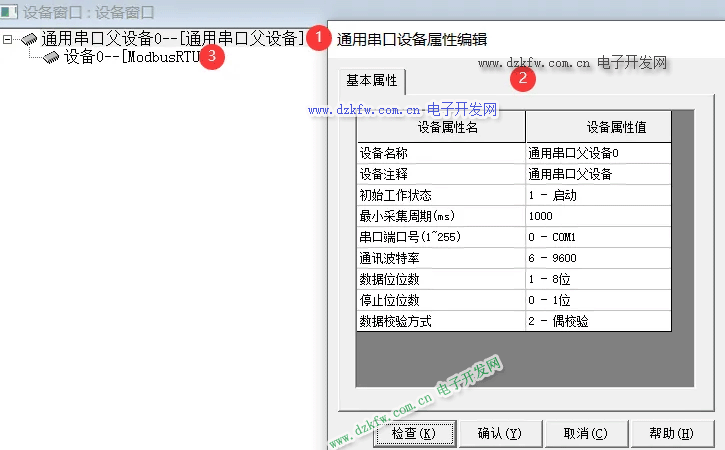
Task: Click the ModbusRTU child device icon
Action: click(52, 57)
